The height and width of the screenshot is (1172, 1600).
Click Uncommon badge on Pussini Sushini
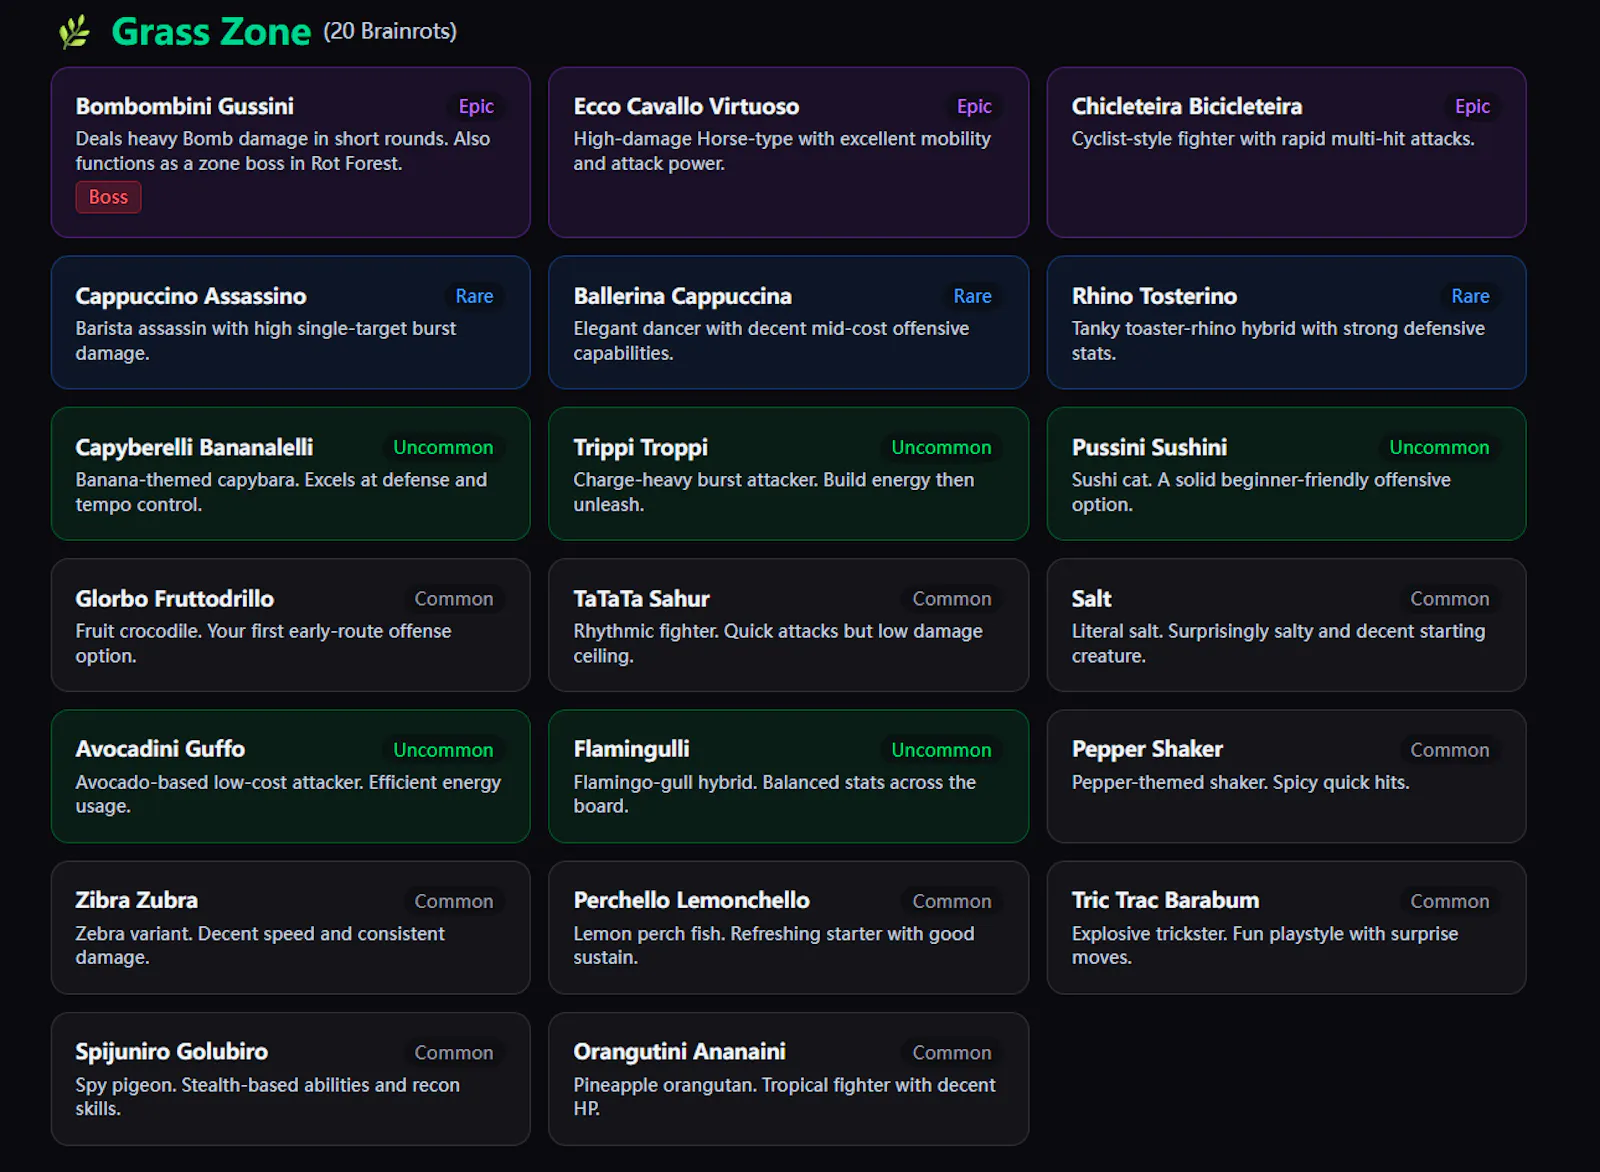click(1439, 447)
